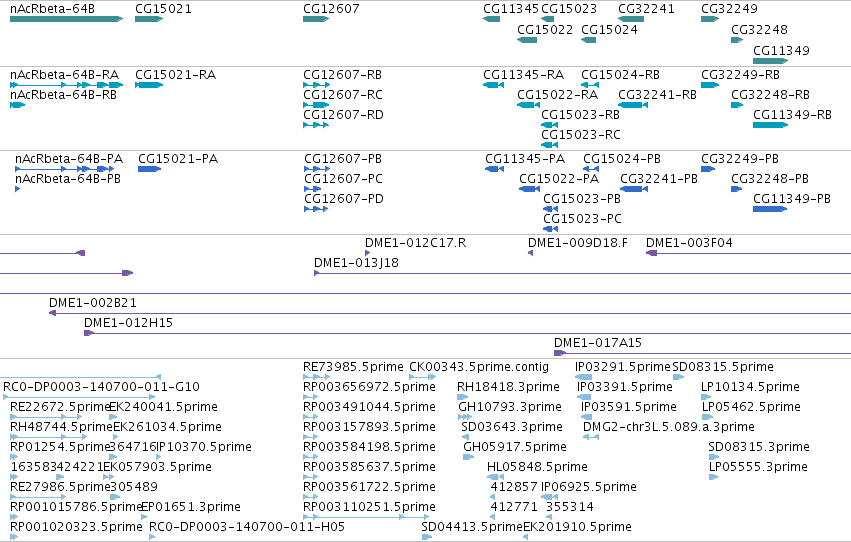
Task: Select transcript CG15022-RA
Action: (x=529, y=105)
